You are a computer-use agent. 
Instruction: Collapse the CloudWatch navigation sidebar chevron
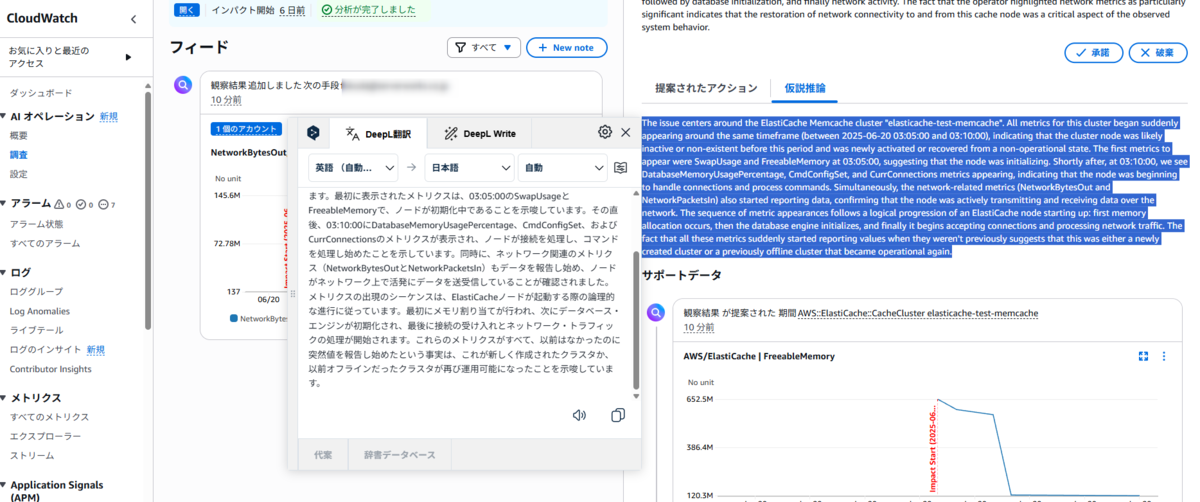point(134,19)
